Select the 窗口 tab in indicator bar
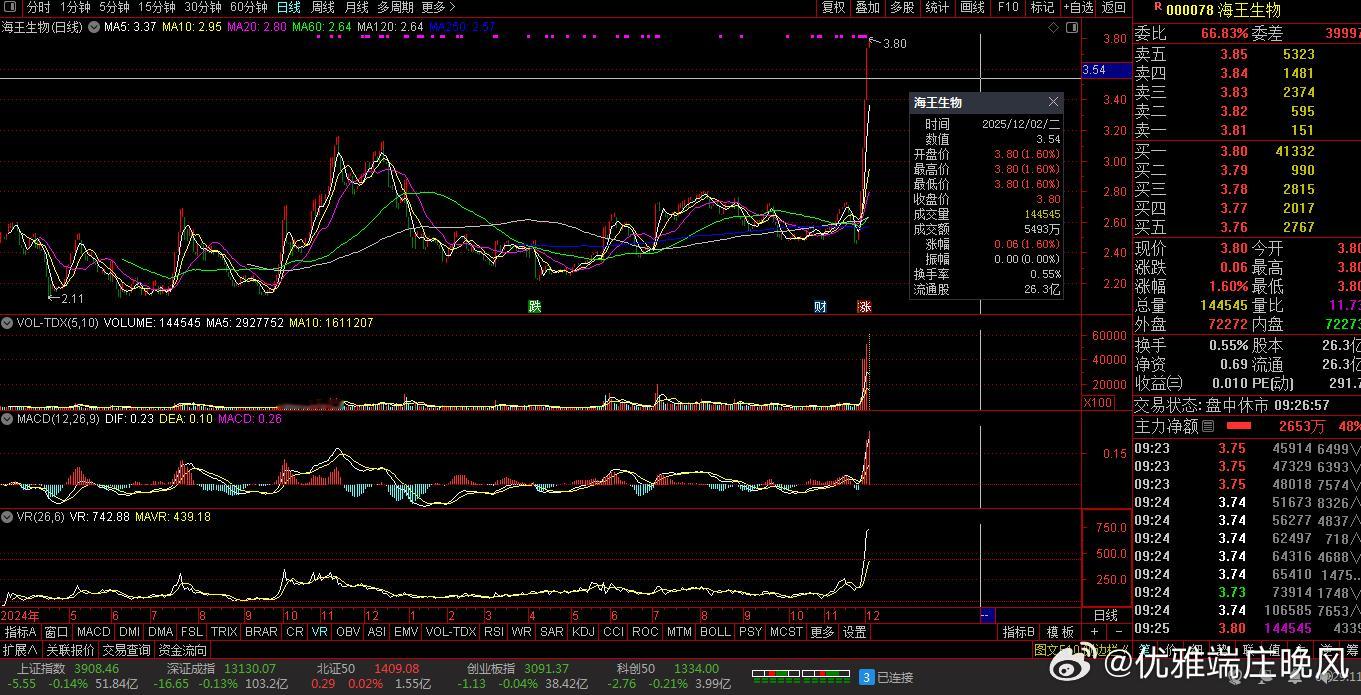1361x695 pixels. (56, 632)
